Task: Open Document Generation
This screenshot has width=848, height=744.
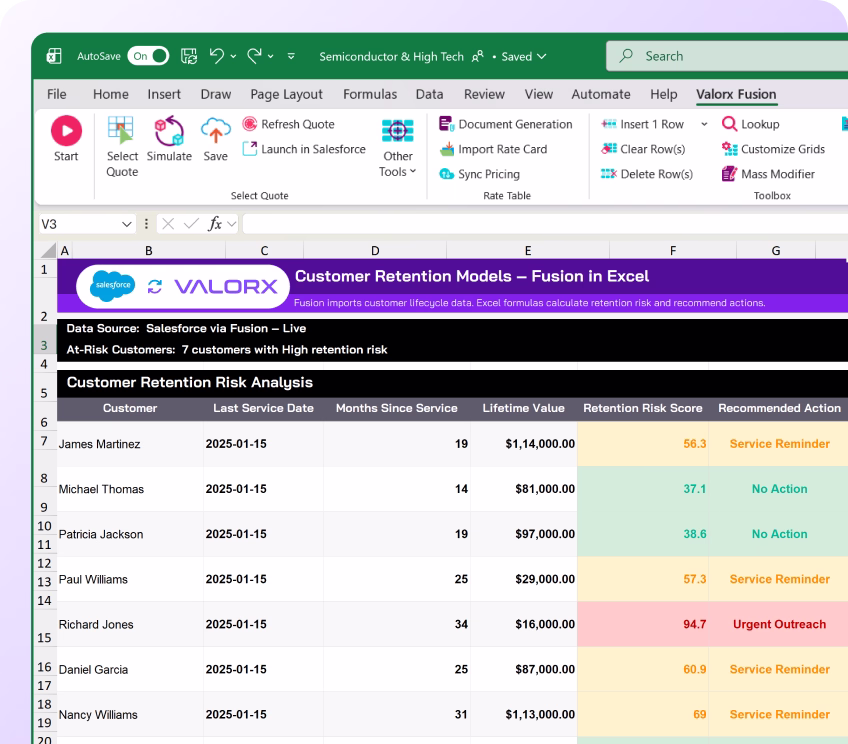Action: (x=506, y=124)
